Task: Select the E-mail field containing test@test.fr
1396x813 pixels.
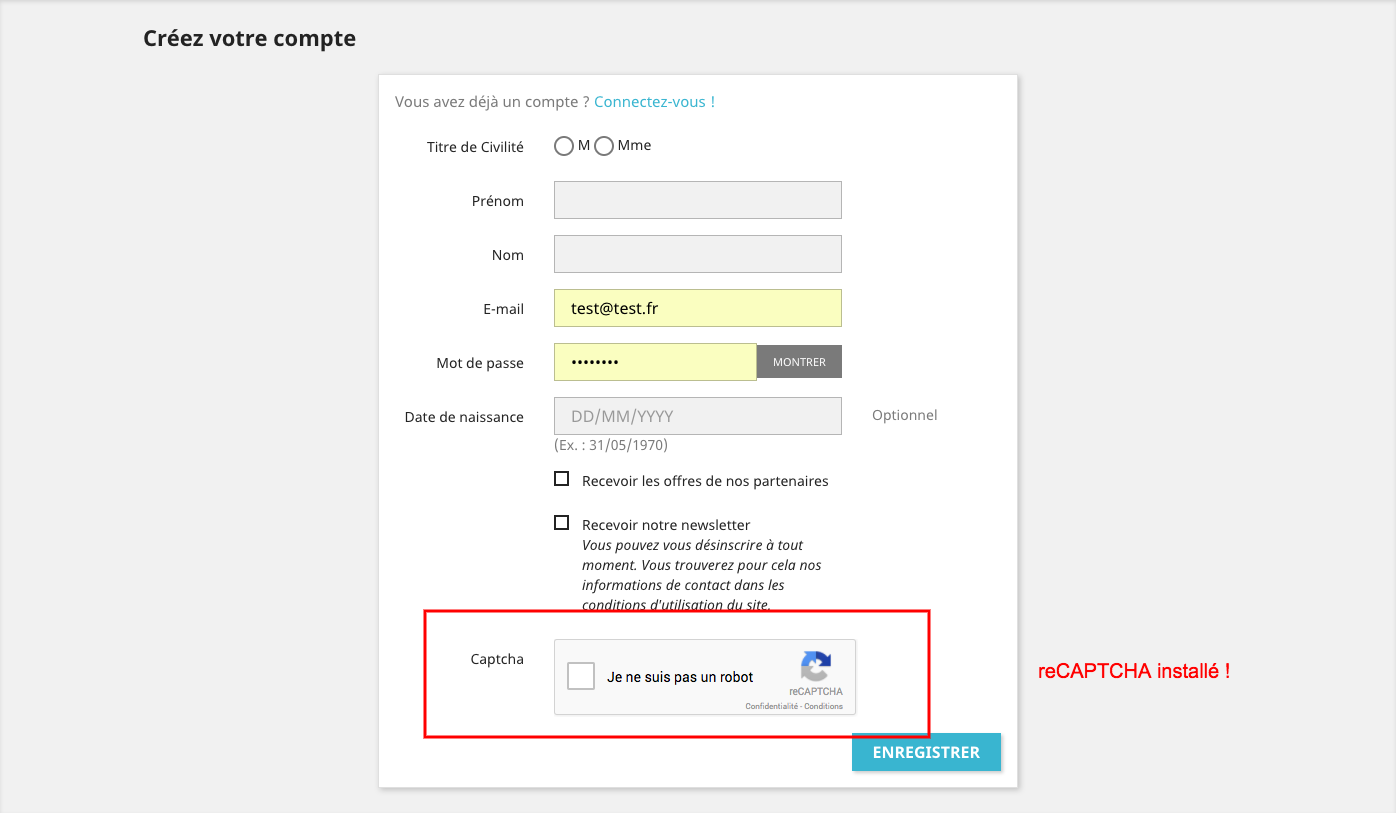Action: [697, 308]
